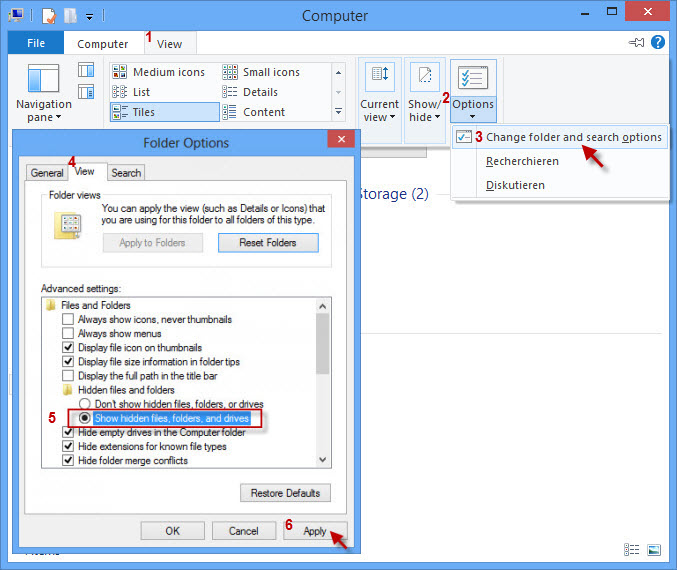Click the advanced settings scrollbar thumb

(x=323, y=344)
